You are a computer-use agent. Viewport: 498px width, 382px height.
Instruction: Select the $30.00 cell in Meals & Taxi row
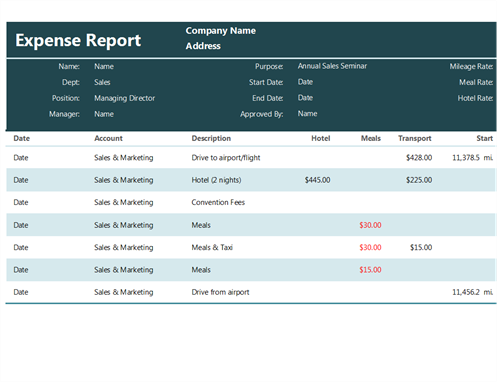370,247
